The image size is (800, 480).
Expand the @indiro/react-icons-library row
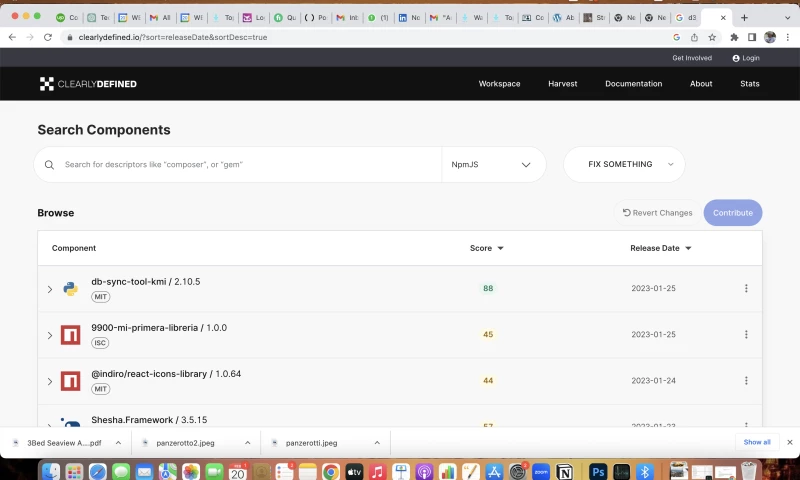point(49,381)
